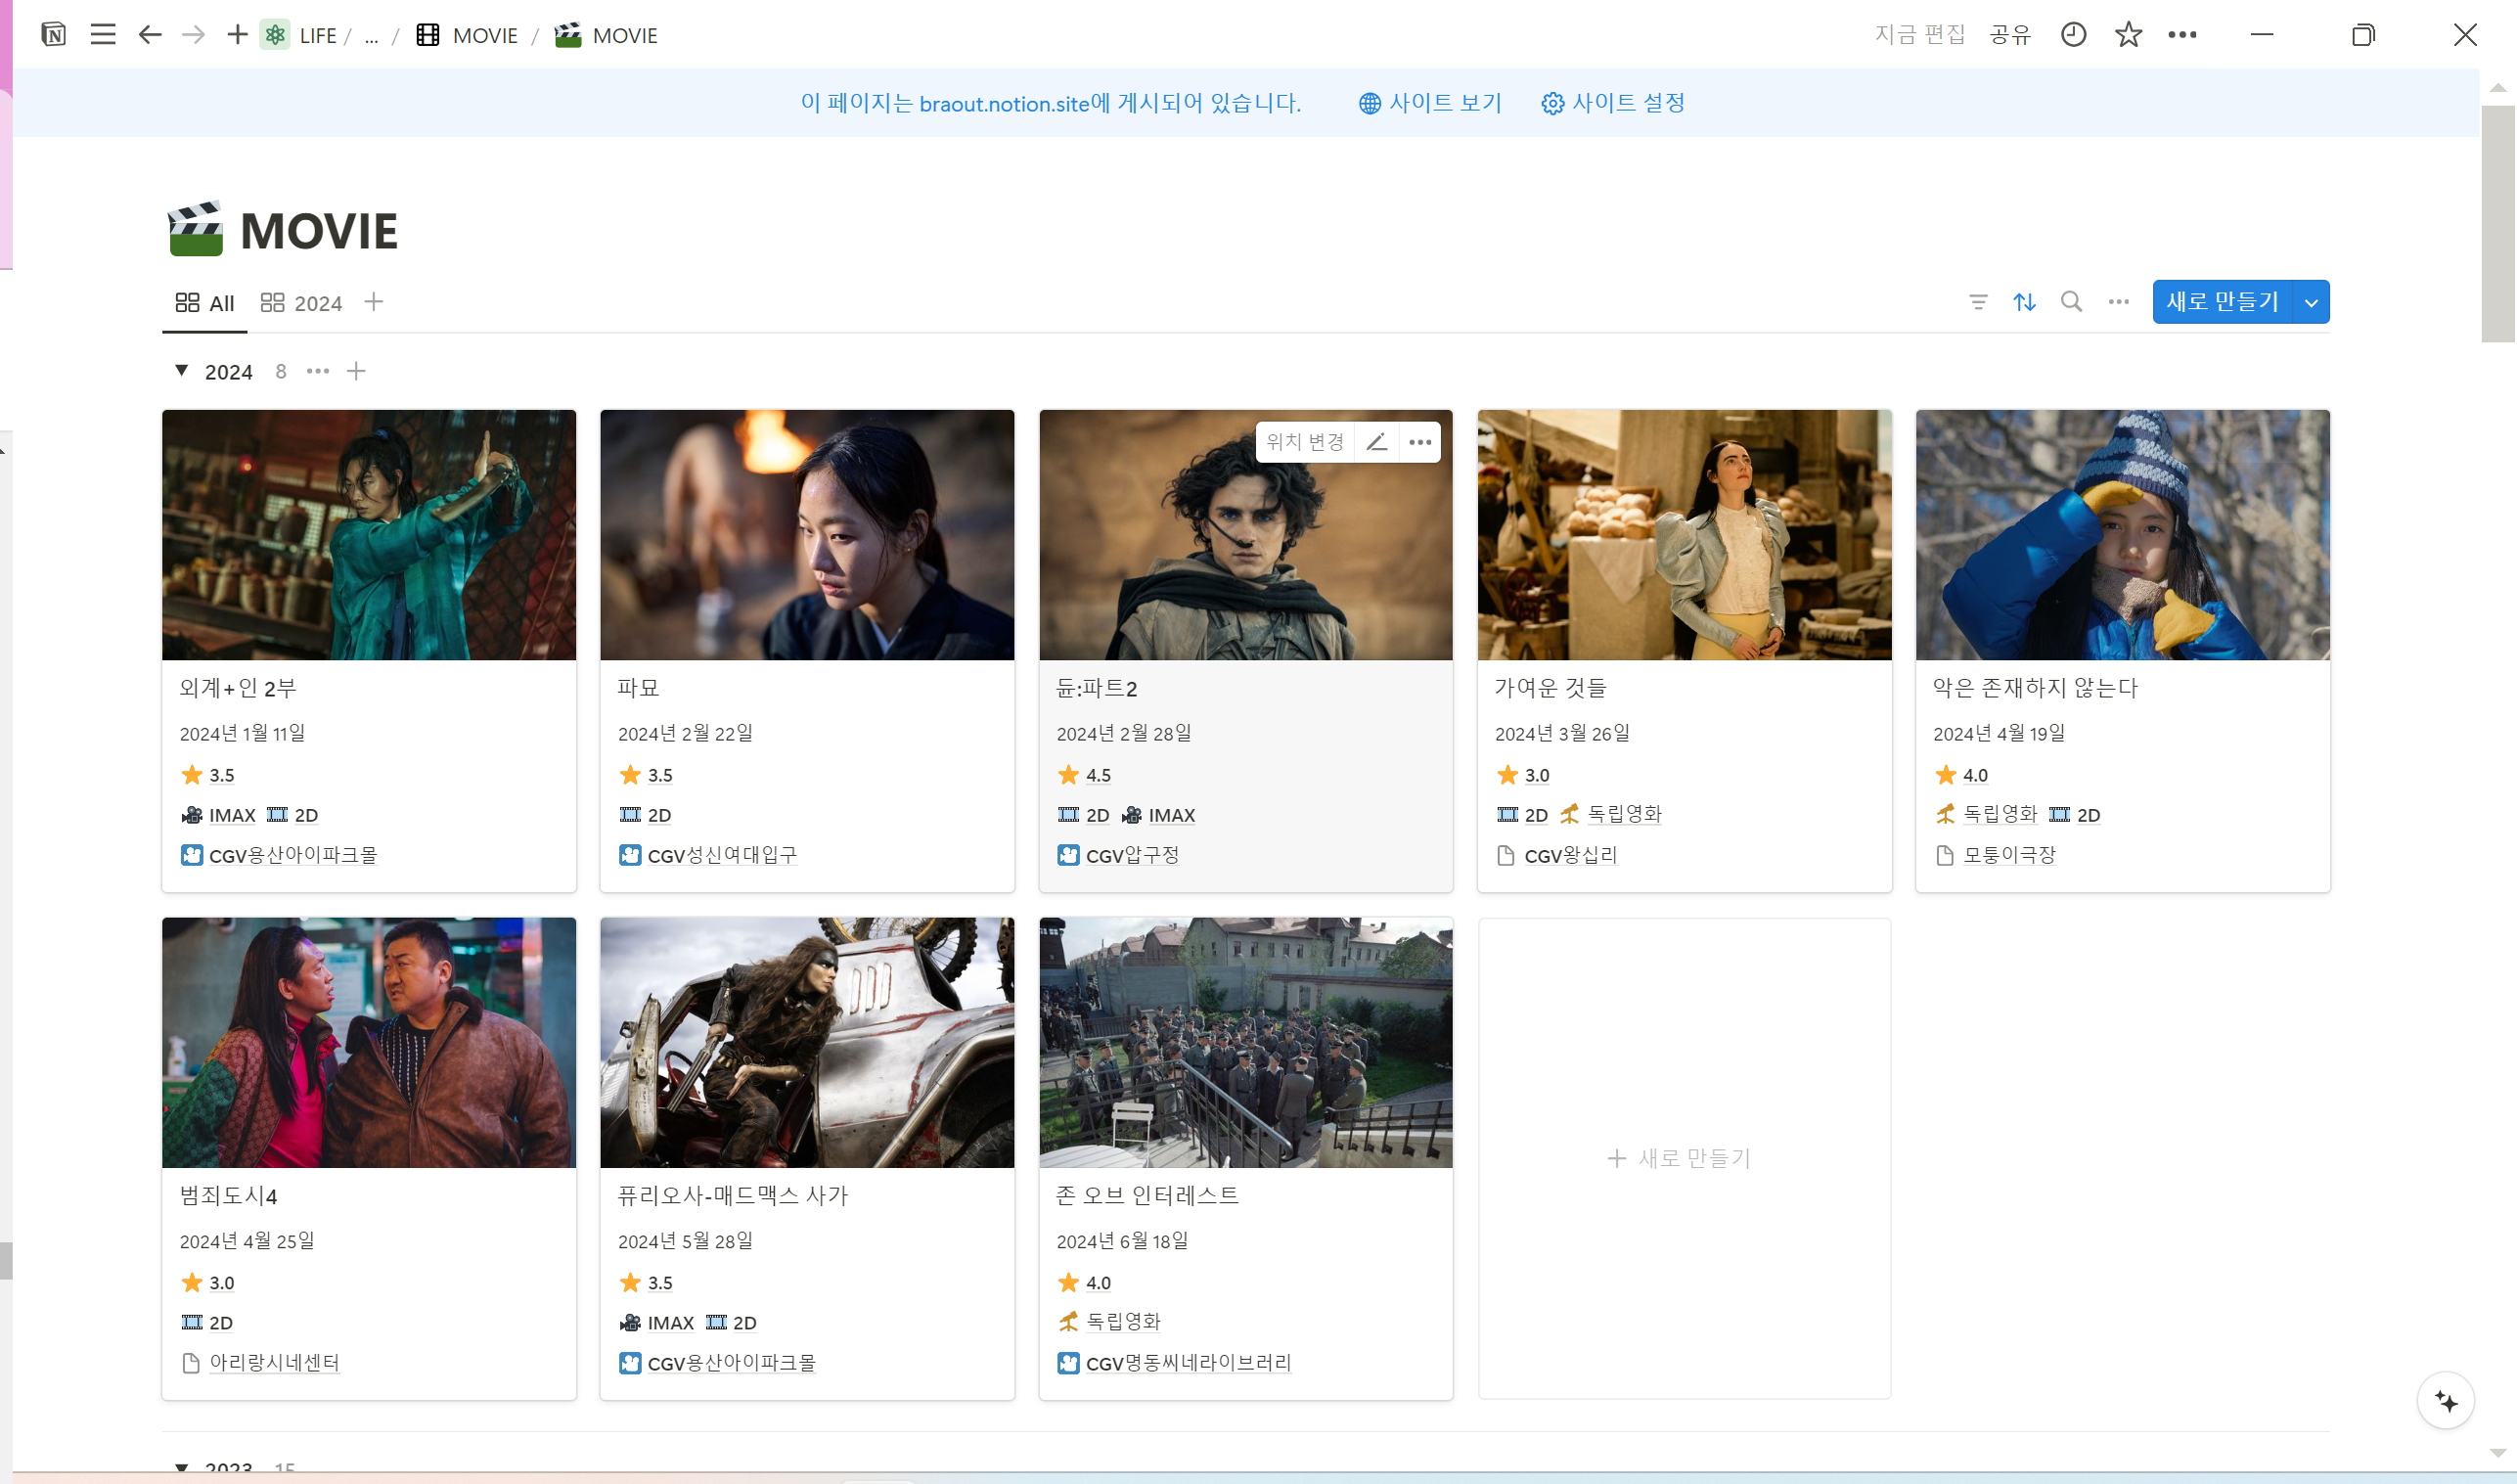Select the All view tab
The width and height of the screenshot is (2517, 1484).
click(205, 303)
